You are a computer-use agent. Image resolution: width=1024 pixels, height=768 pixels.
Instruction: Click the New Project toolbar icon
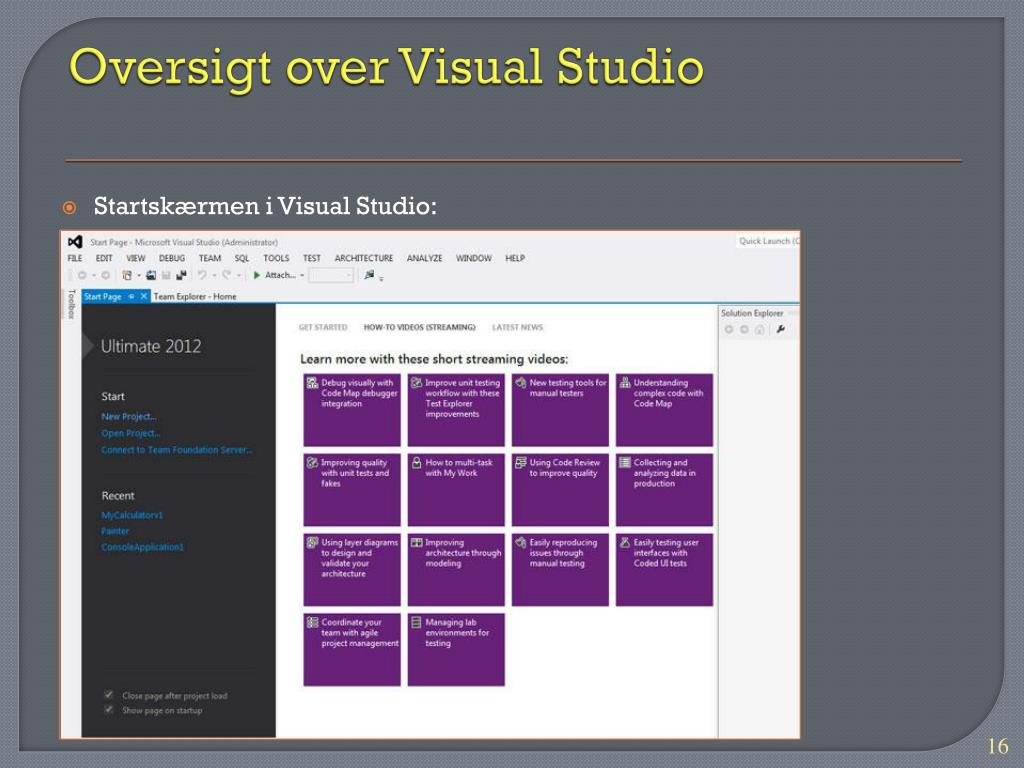pos(127,276)
